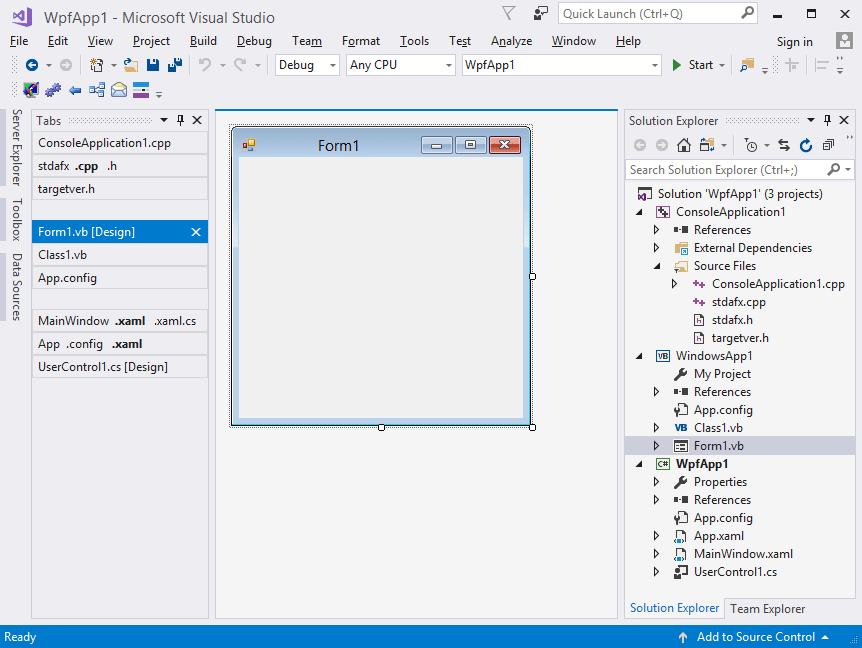Click the Collapse All icon in Solution Explorer
Image resolution: width=862 pixels, height=648 pixels.
coord(828,145)
